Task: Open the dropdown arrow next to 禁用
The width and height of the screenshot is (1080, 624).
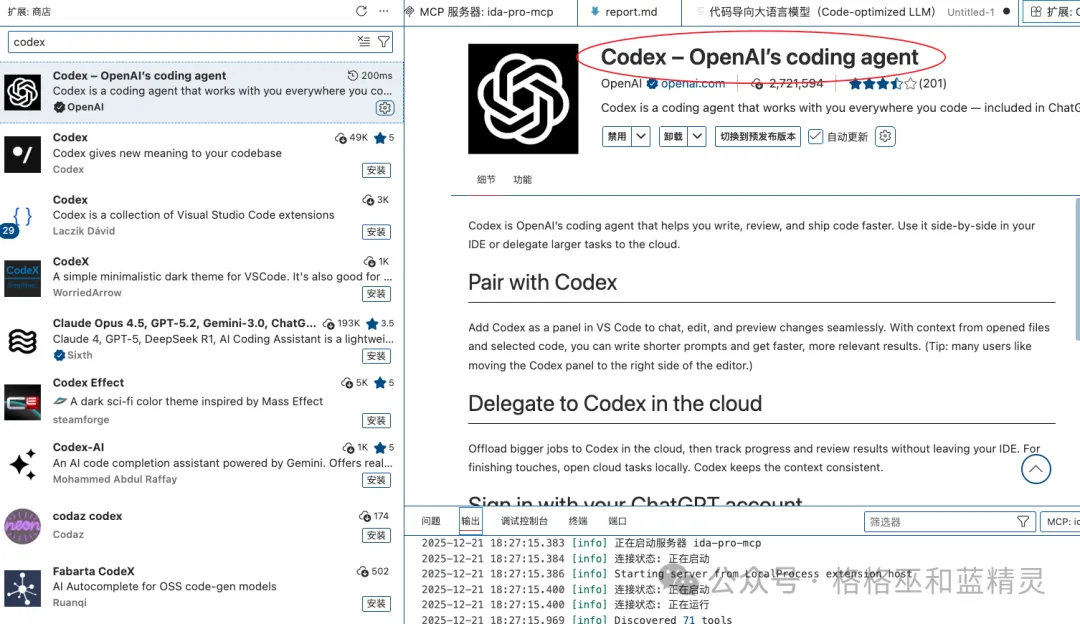Action: click(641, 136)
